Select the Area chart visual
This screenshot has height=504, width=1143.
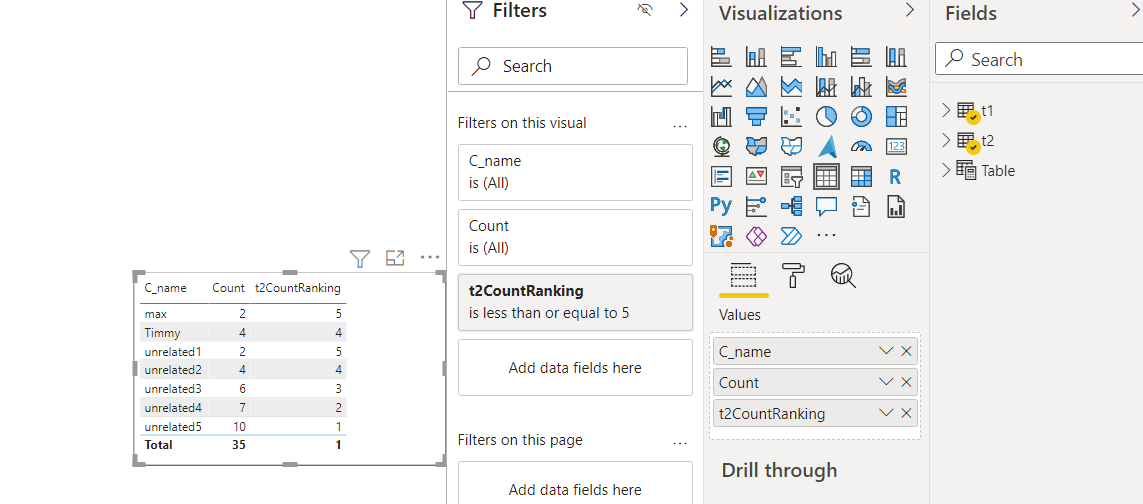[x=756, y=87]
